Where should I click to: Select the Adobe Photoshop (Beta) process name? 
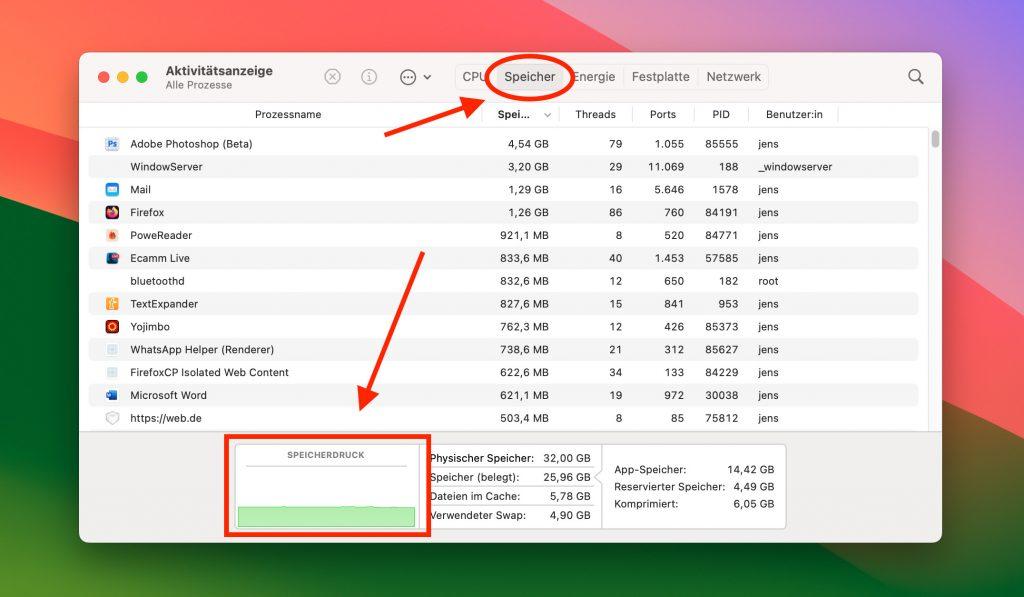click(191, 144)
